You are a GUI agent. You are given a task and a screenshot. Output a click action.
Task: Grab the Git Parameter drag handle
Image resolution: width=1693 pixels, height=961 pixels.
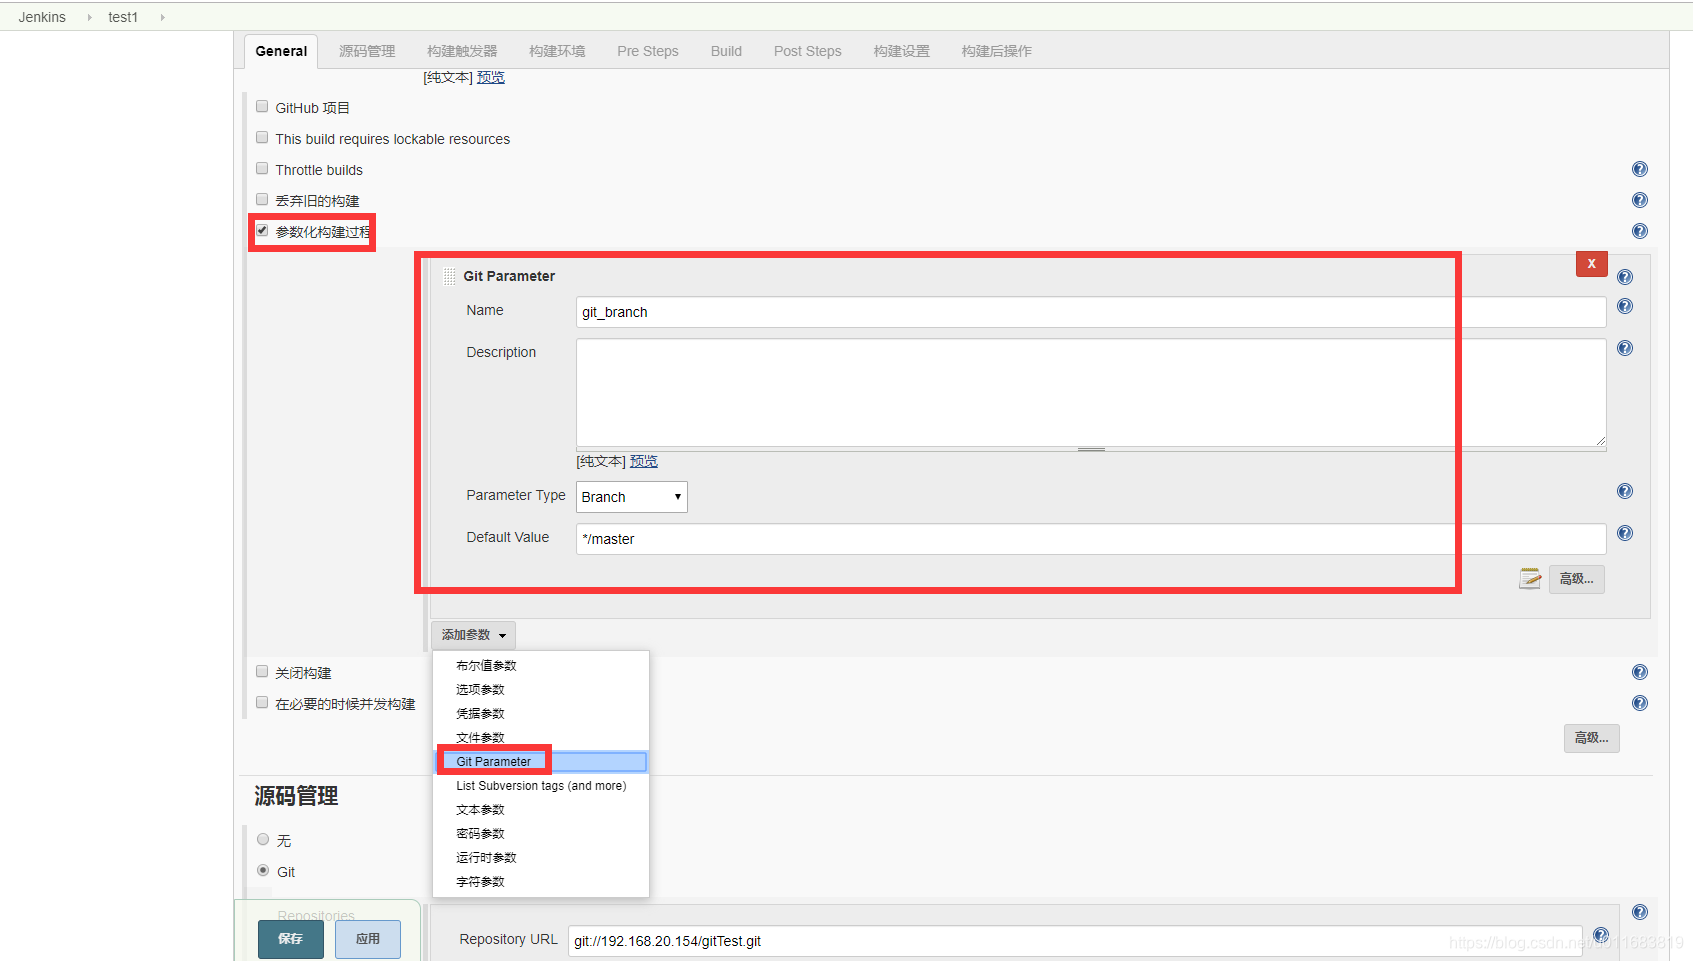click(x=449, y=276)
